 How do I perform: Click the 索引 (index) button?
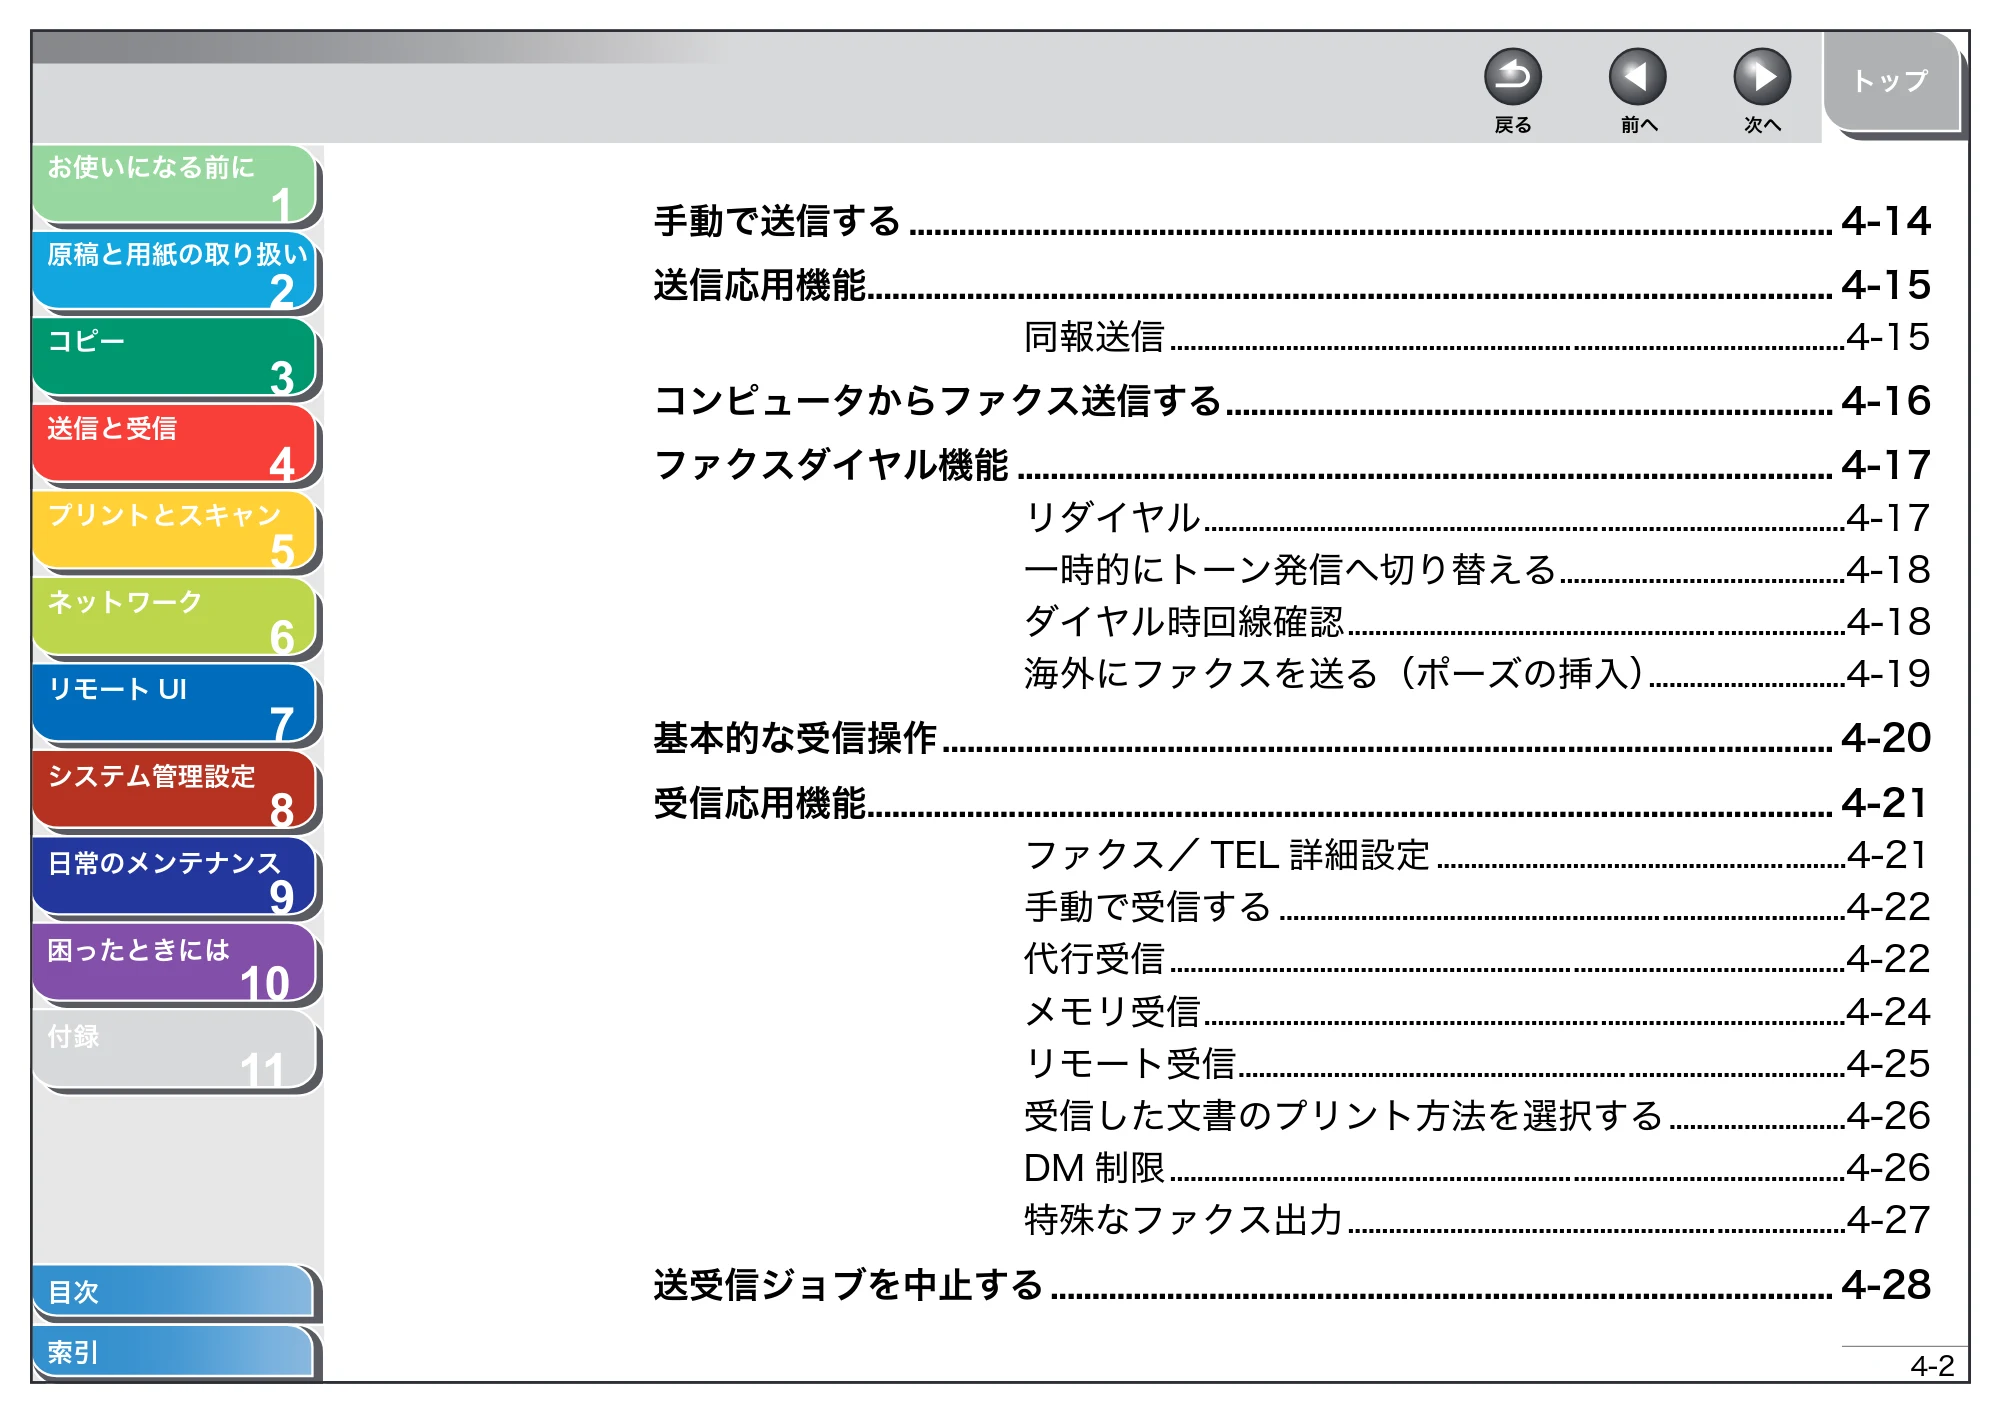[174, 1352]
